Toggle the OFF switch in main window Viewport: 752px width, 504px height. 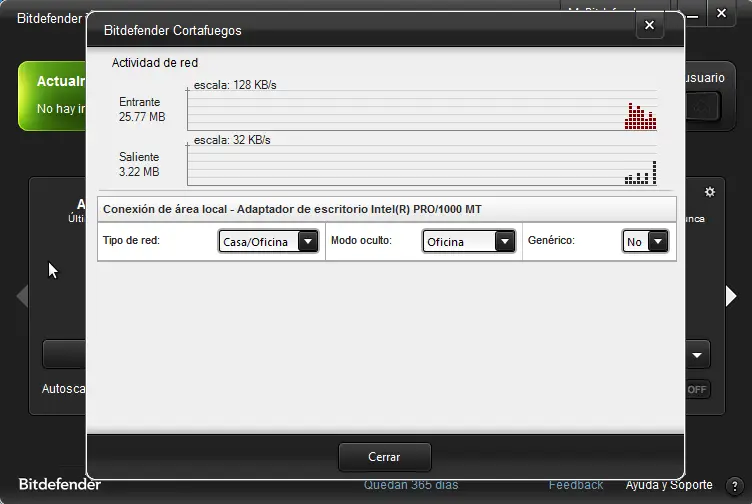click(697, 389)
